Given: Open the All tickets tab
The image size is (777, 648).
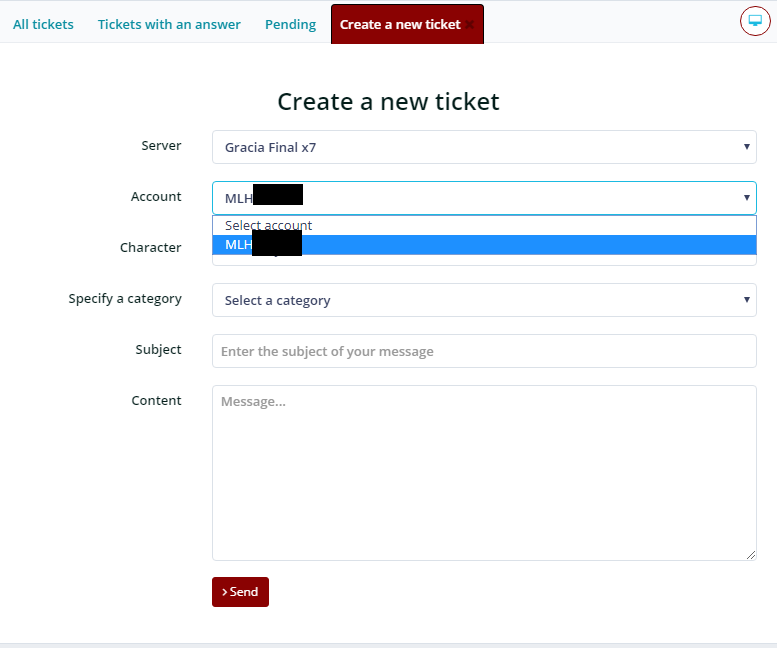Looking at the screenshot, I should pyautogui.click(x=43, y=24).
